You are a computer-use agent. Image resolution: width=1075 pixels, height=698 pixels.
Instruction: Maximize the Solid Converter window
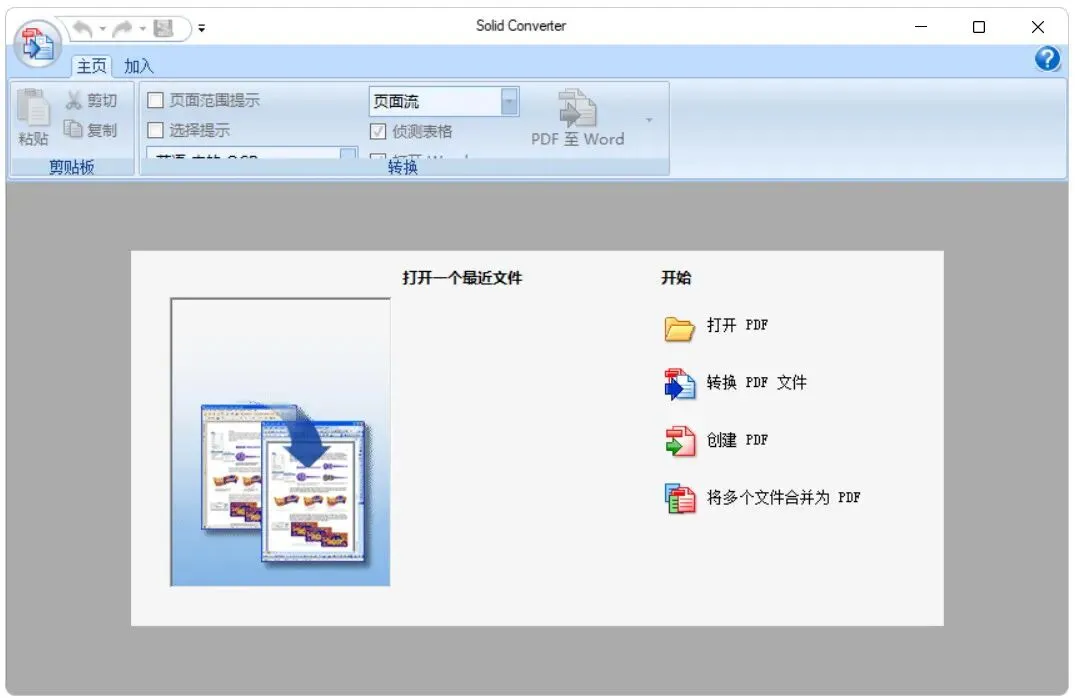click(x=979, y=27)
